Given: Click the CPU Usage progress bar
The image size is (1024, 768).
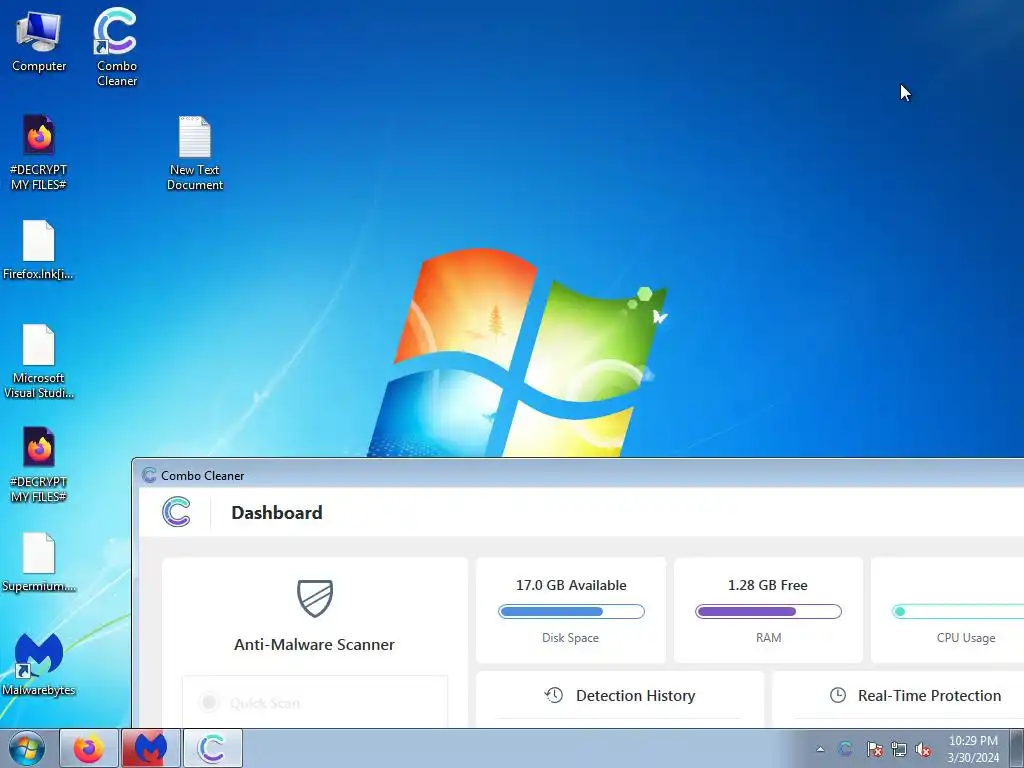Looking at the screenshot, I should coord(958,611).
